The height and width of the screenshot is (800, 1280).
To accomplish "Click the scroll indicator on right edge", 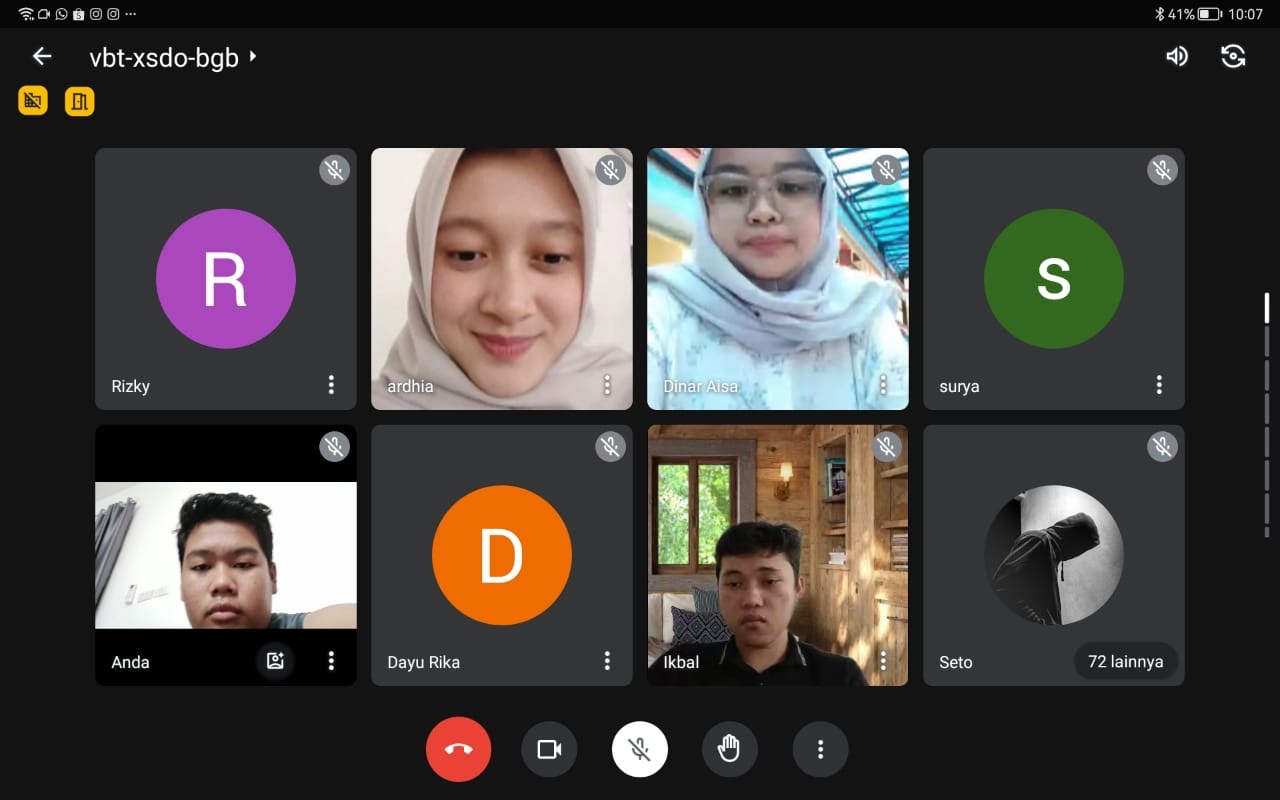I will point(1266,308).
